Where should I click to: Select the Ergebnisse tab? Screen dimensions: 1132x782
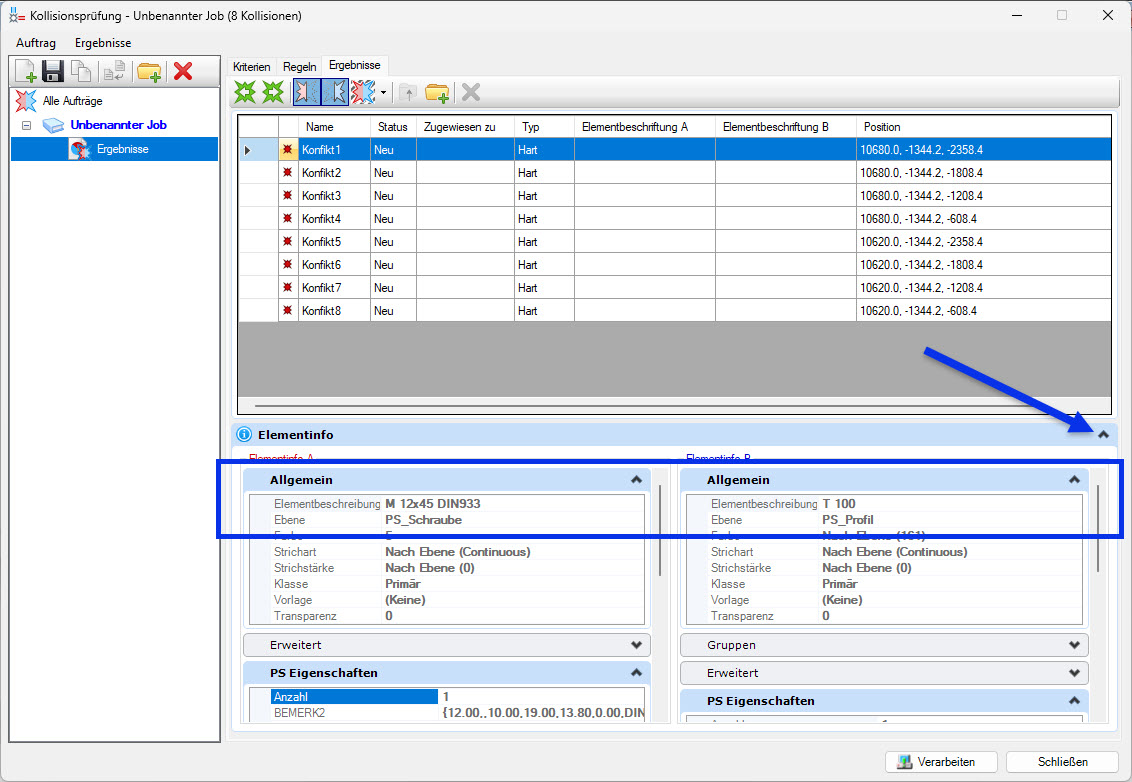[354, 65]
